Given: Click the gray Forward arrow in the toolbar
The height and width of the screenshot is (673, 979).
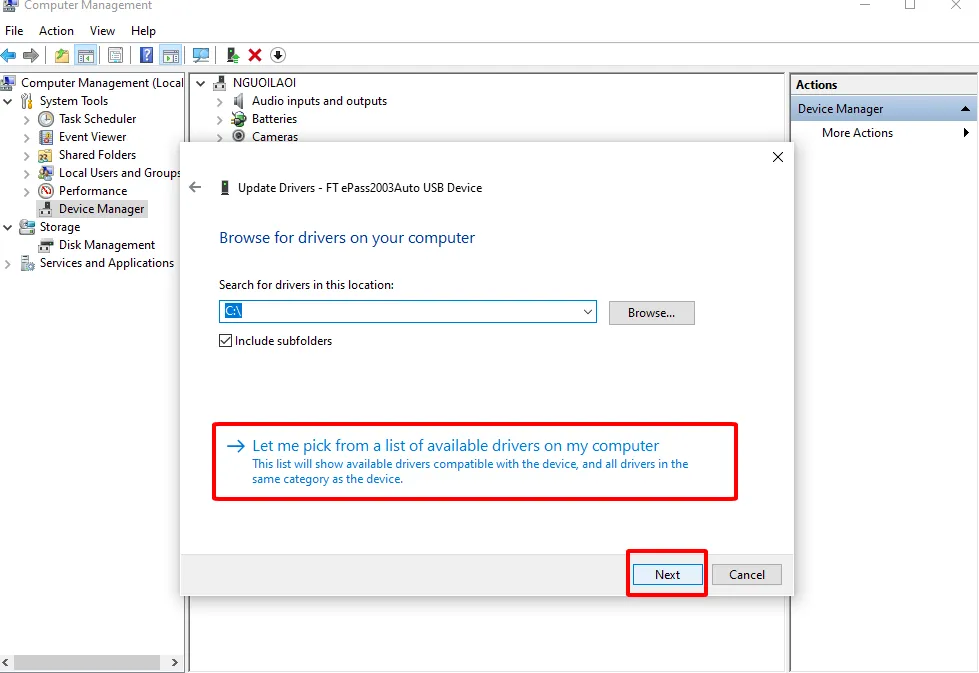Looking at the screenshot, I should (31, 56).
